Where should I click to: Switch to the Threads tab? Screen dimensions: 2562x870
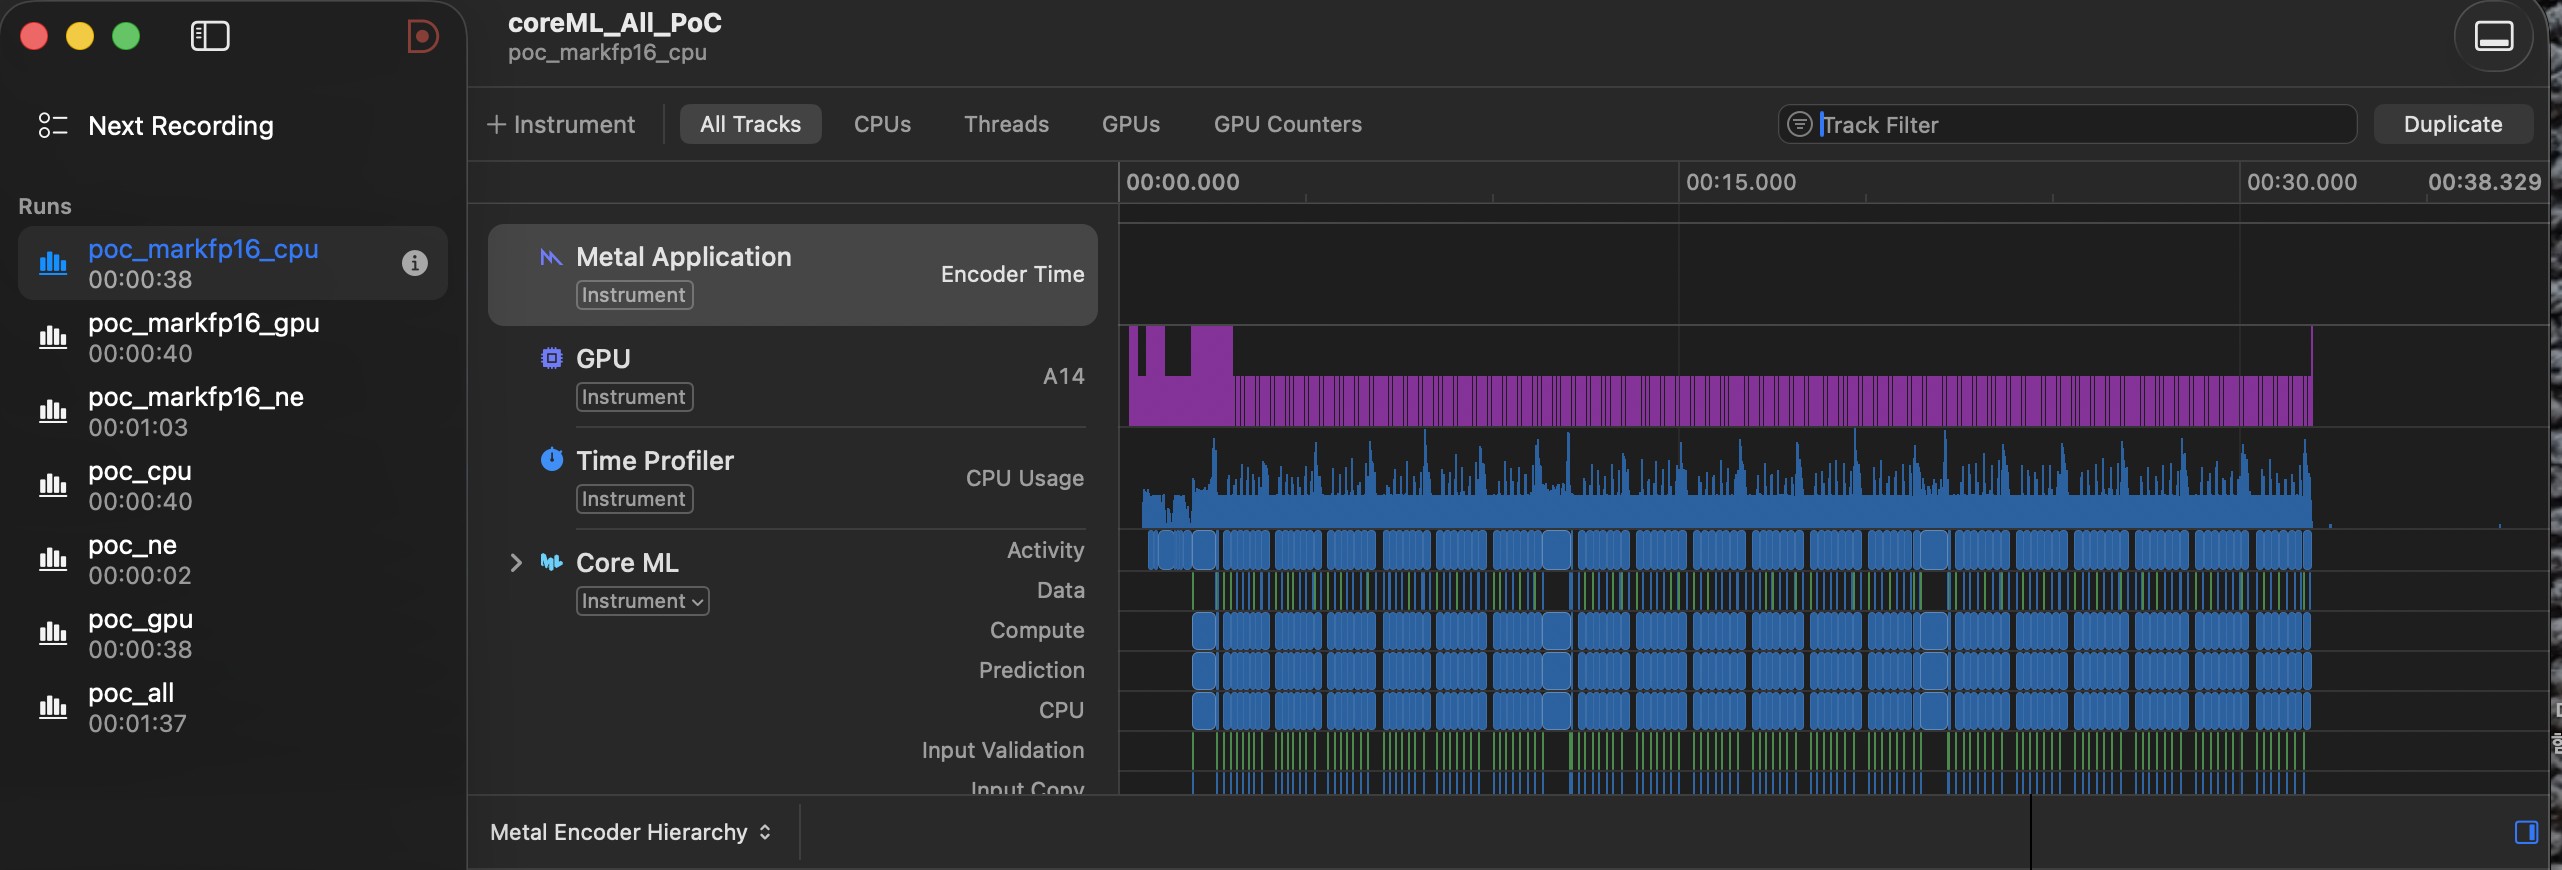(x=1006, y=124)
